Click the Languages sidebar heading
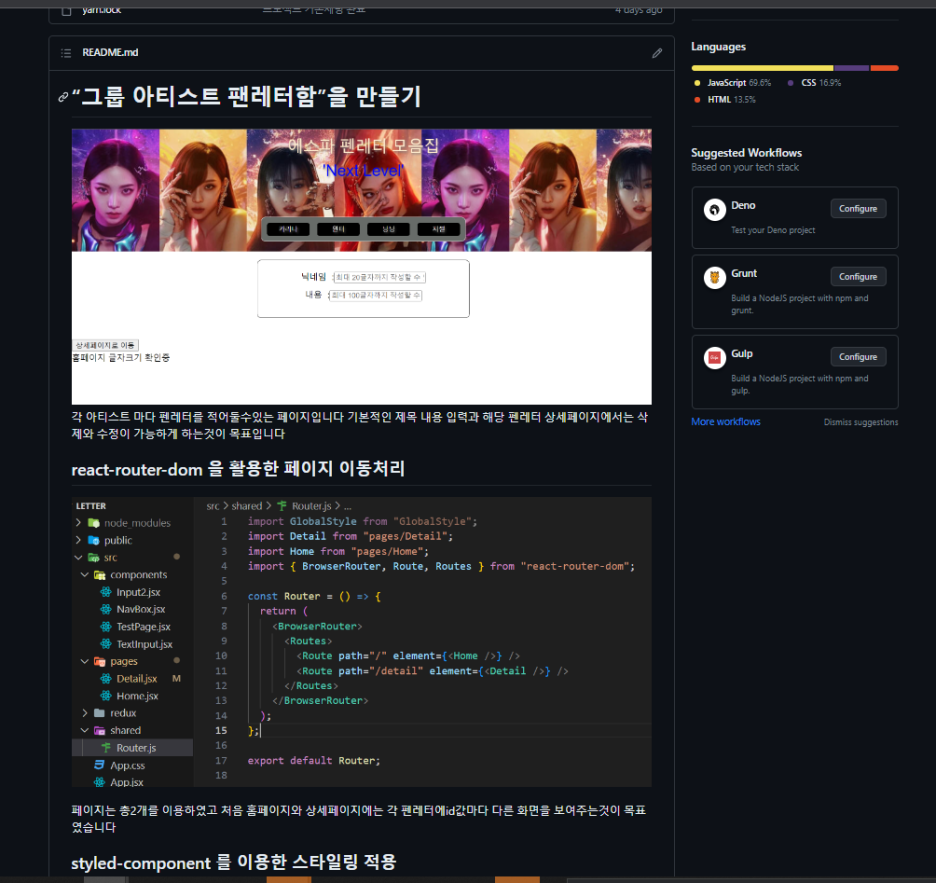Viewport: 936px width, 883px height. [718, 47]
